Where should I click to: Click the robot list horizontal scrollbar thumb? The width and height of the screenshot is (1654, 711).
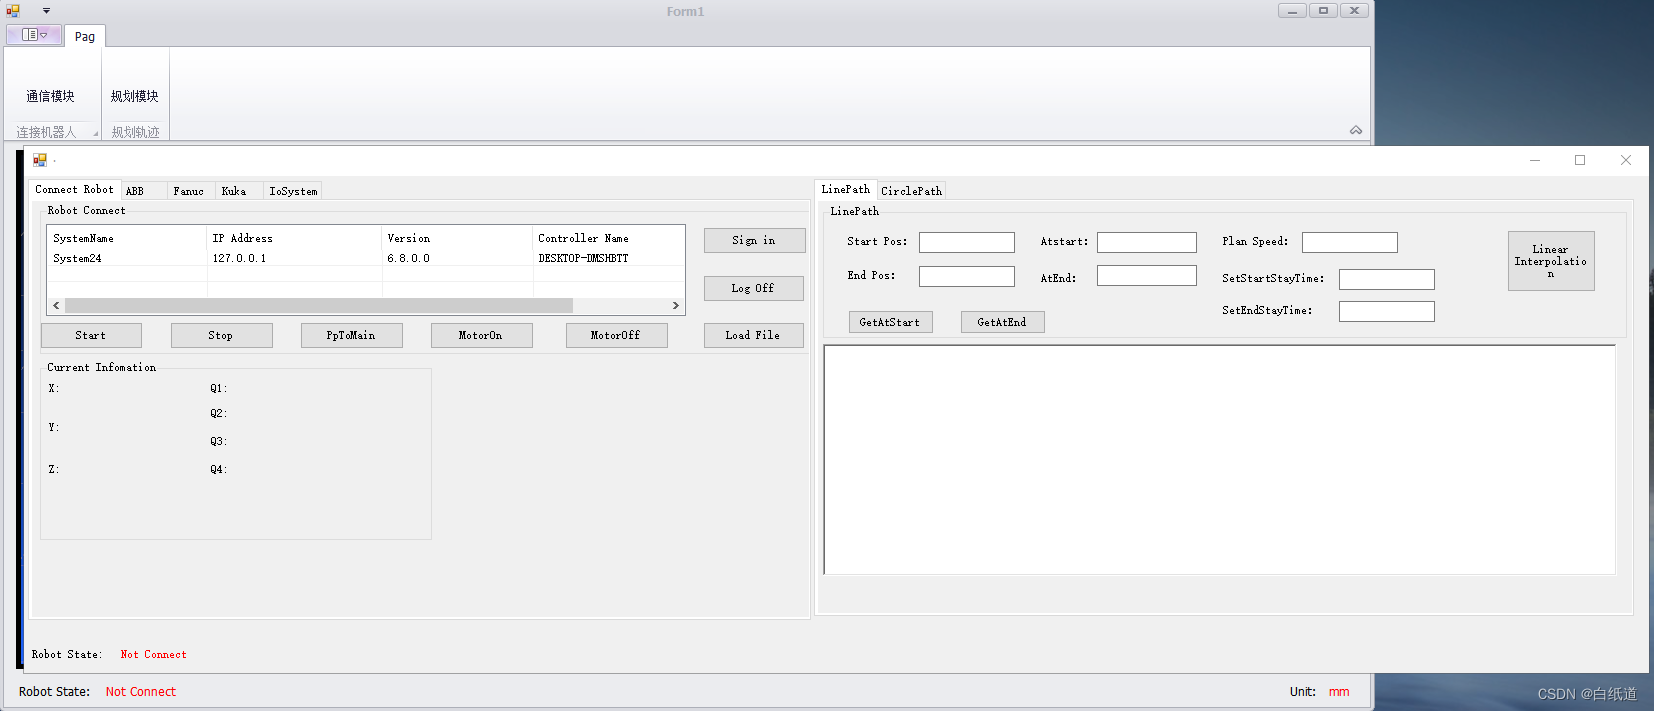[x=319, y=305]
